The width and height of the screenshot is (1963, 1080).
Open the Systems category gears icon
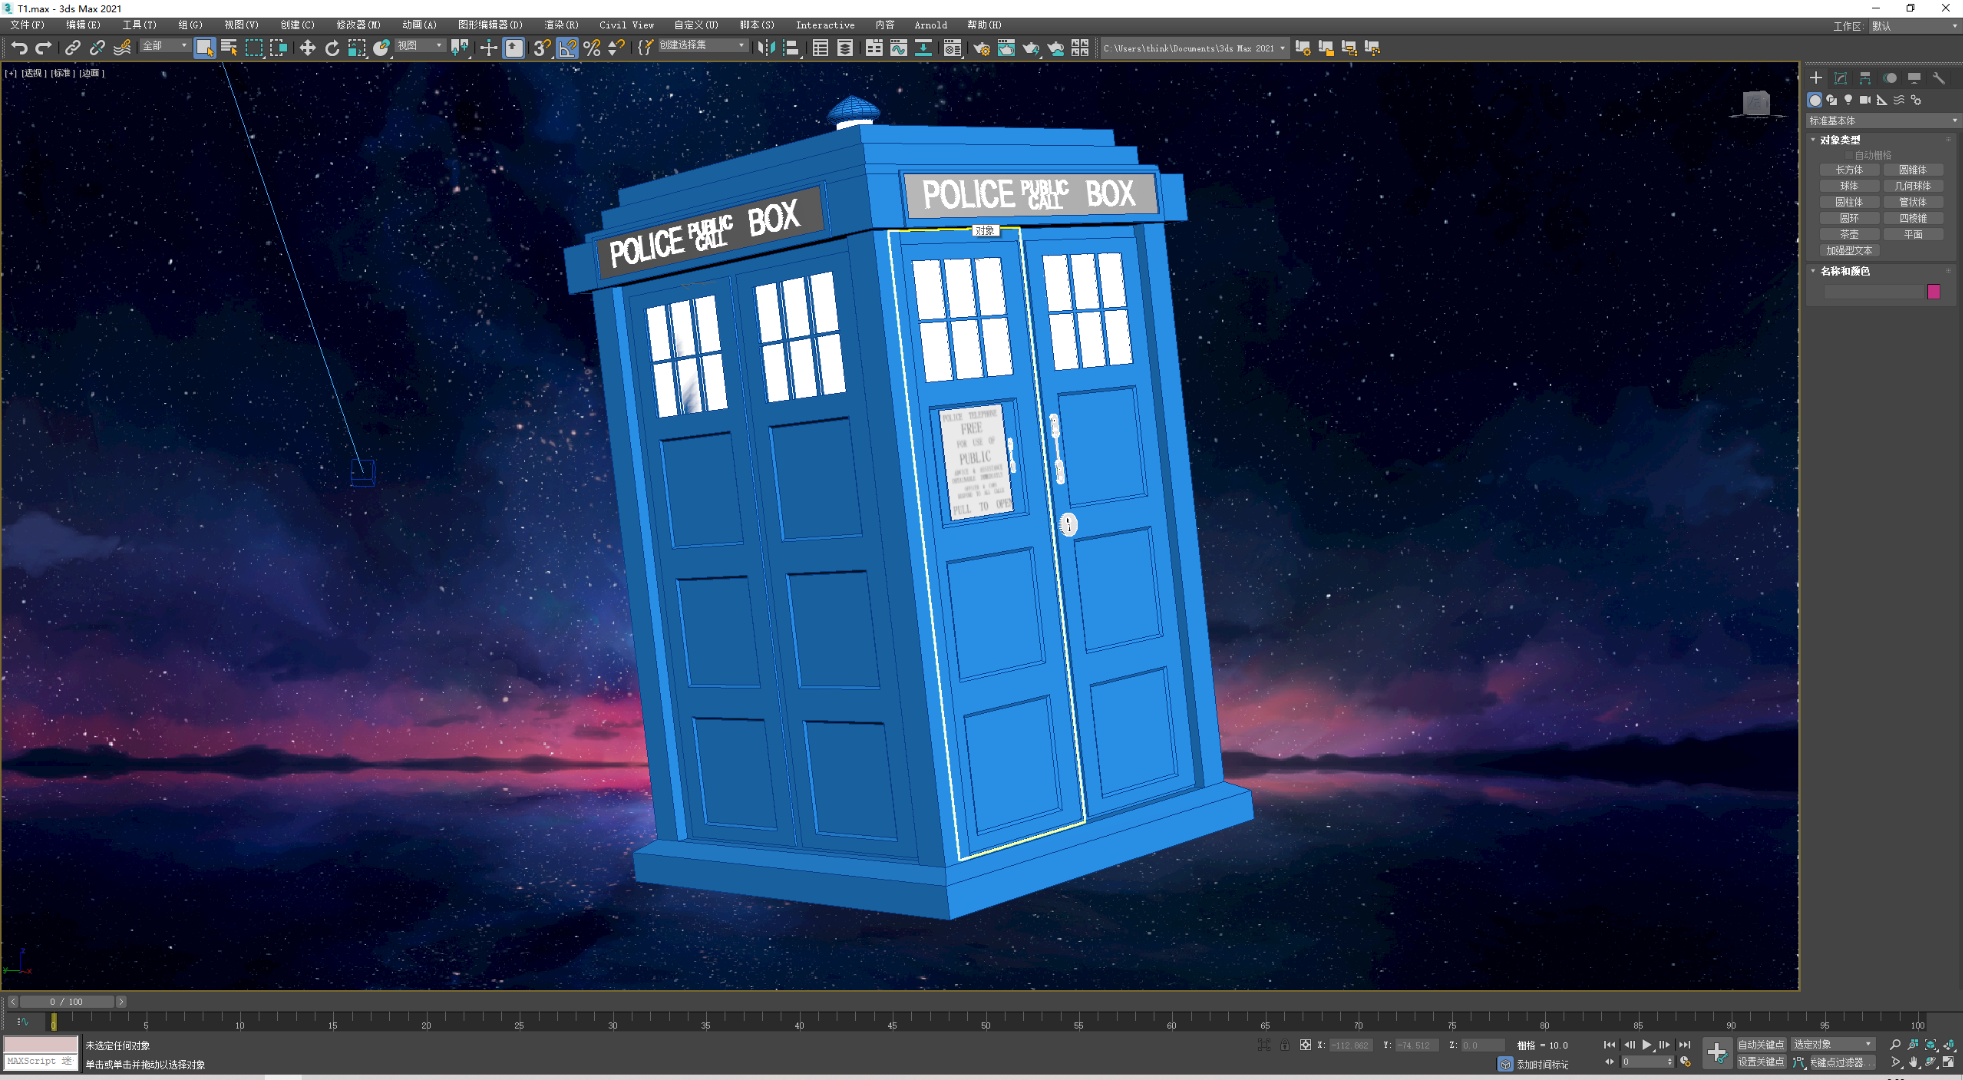[x=1916, y=100]
